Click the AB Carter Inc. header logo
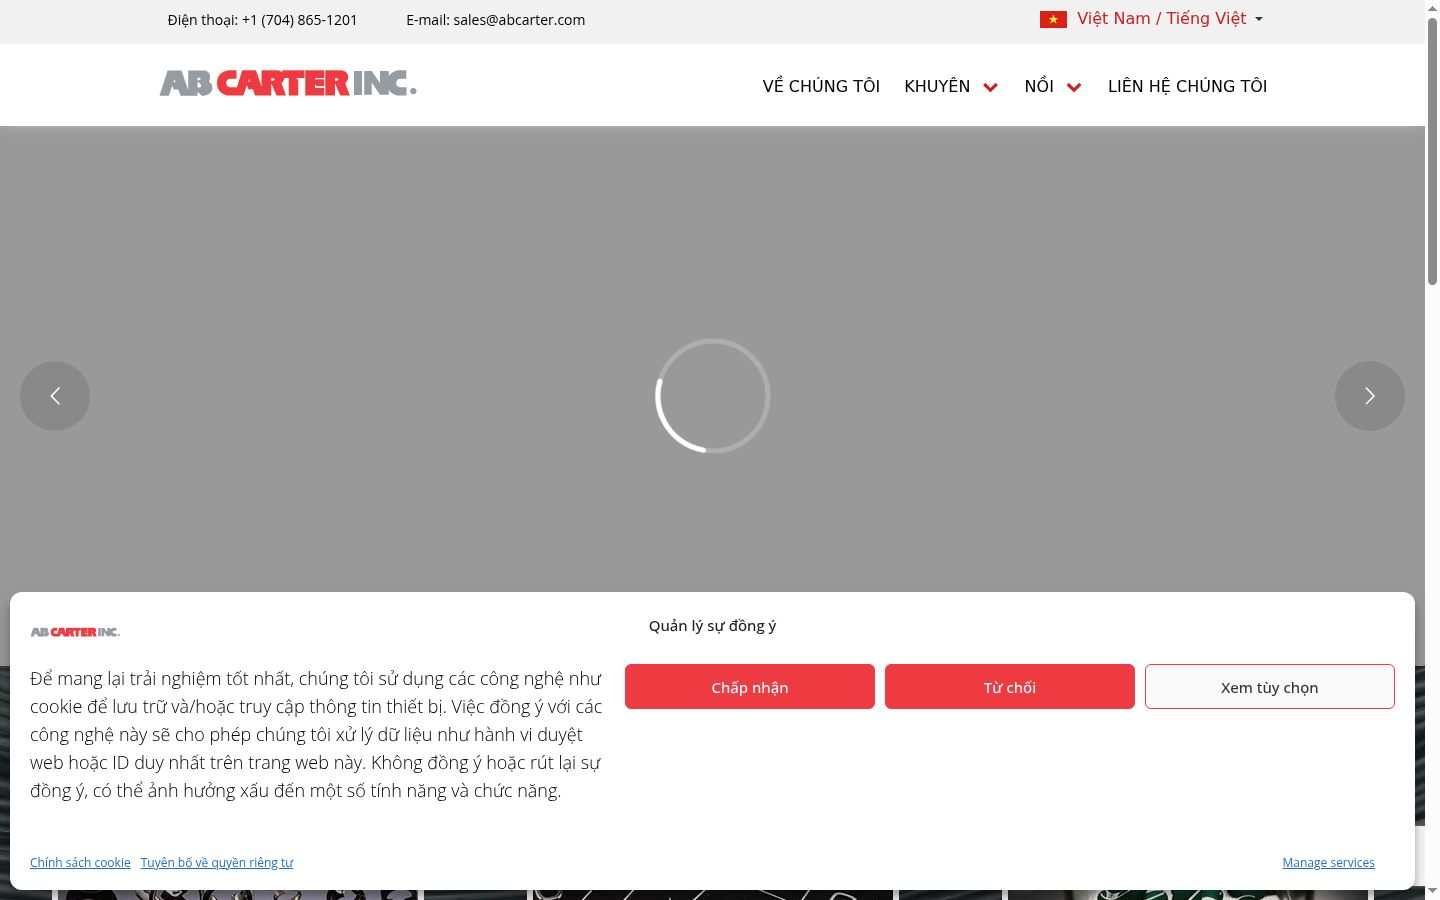This screenshot has width=1440, height=900. tap(288, 83)
